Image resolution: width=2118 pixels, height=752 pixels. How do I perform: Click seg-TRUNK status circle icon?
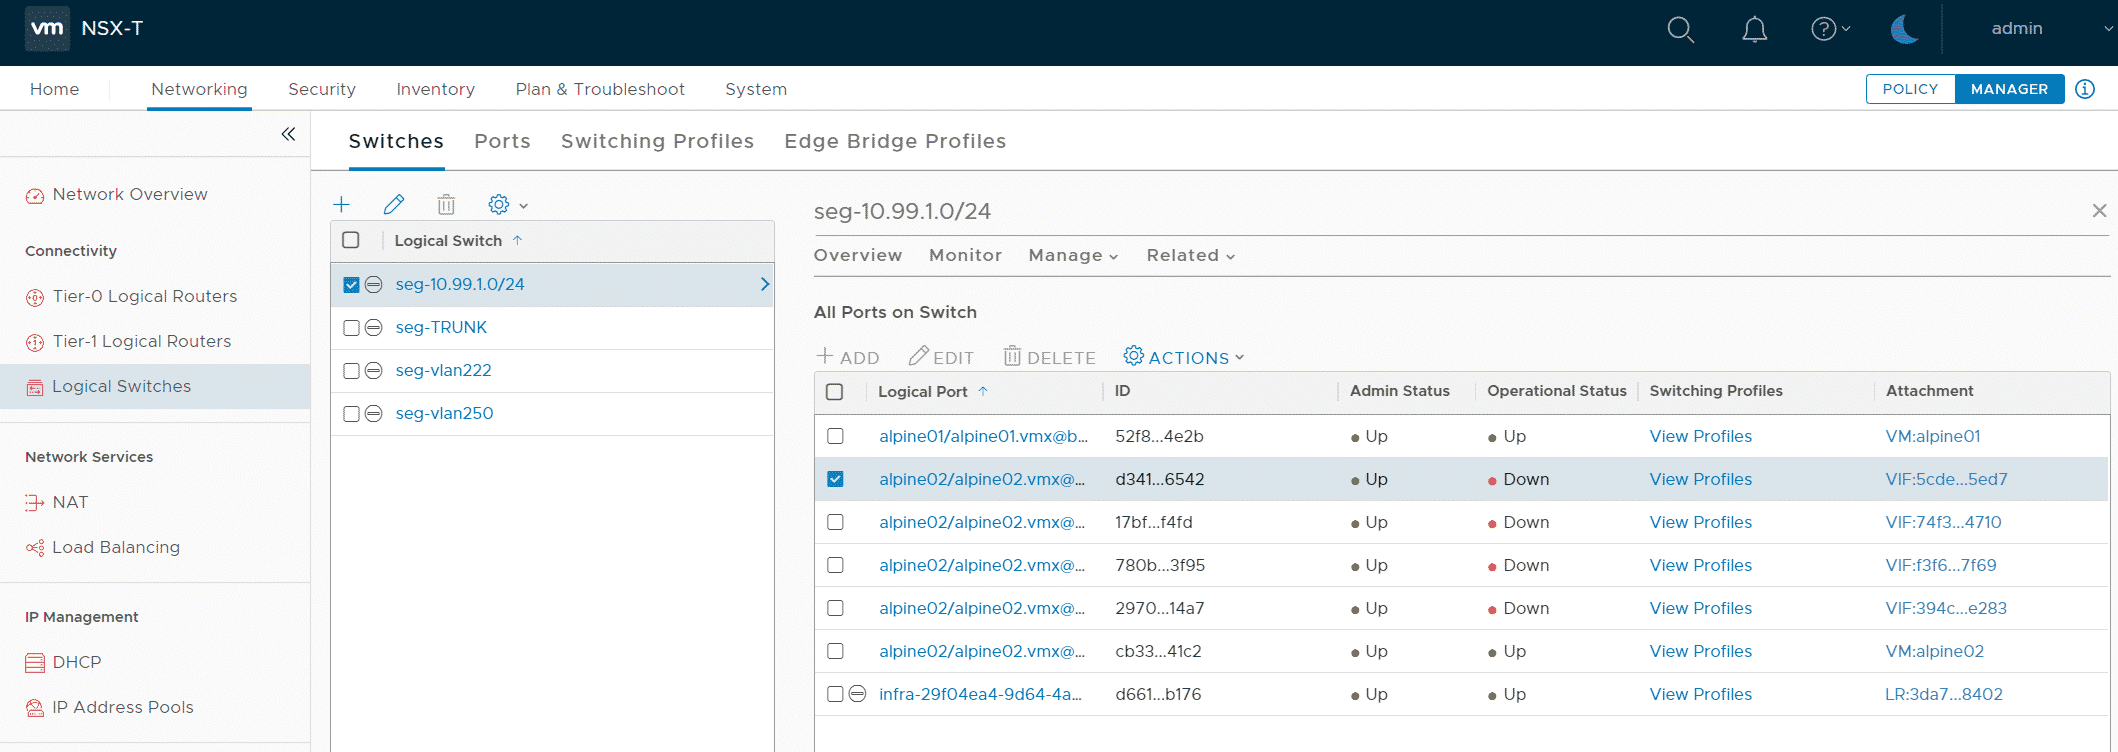click(x=374, y=328)
